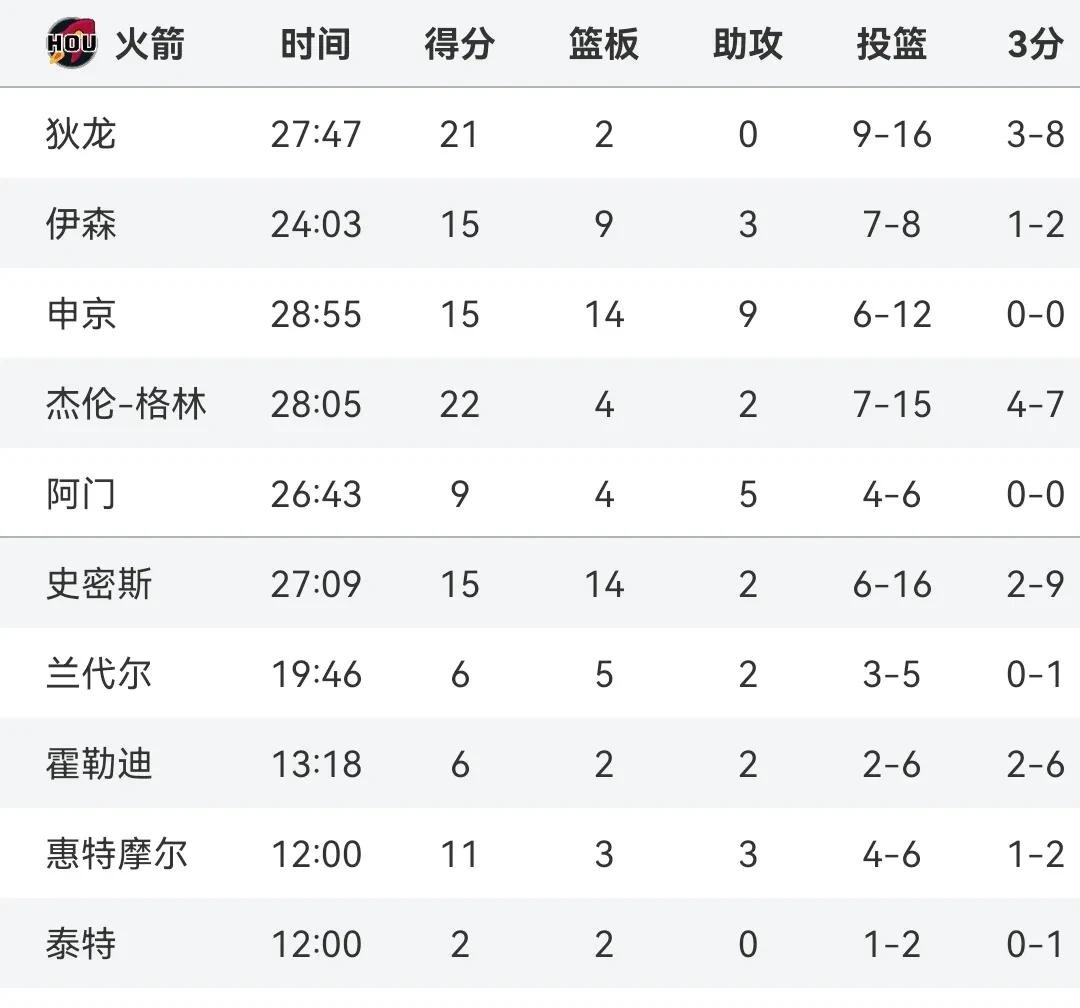Tap the 3分 column header
The image size is (1080, 1008).
click(x=1034, y=44)
